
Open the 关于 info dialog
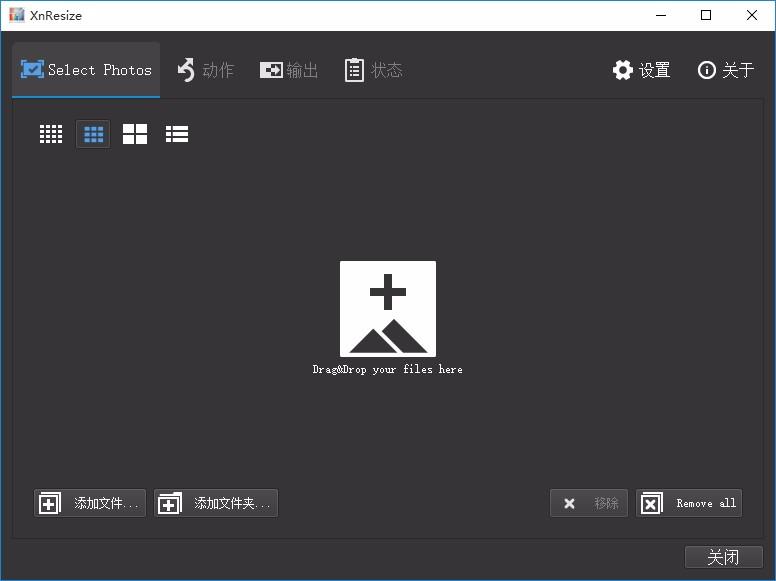(726, 70)
